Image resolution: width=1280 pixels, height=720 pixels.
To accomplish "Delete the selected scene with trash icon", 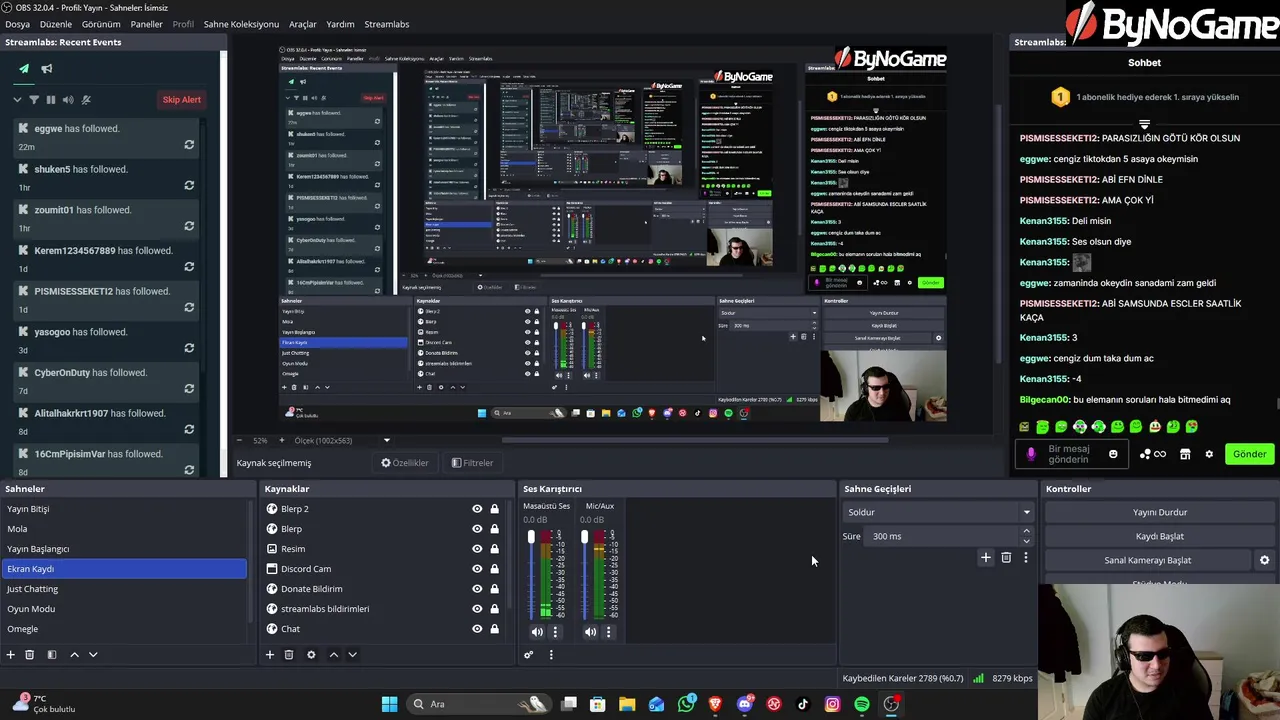I will pos(30,654).
